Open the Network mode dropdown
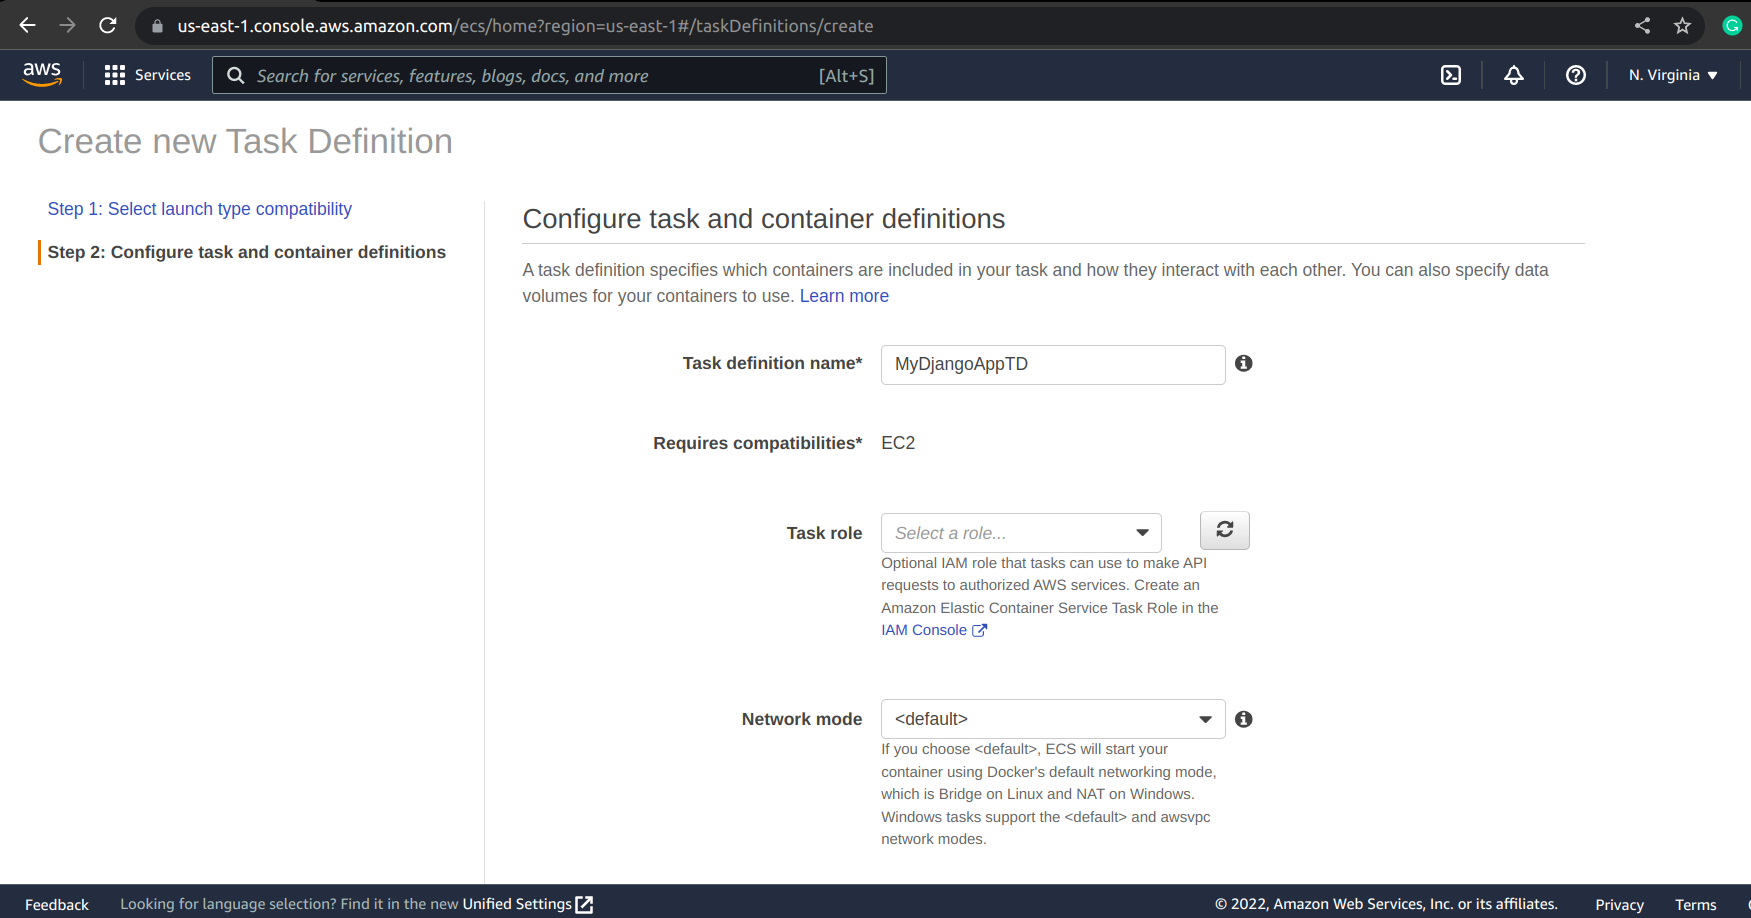Viewport: 1751px width, 918px height. 1052,719
